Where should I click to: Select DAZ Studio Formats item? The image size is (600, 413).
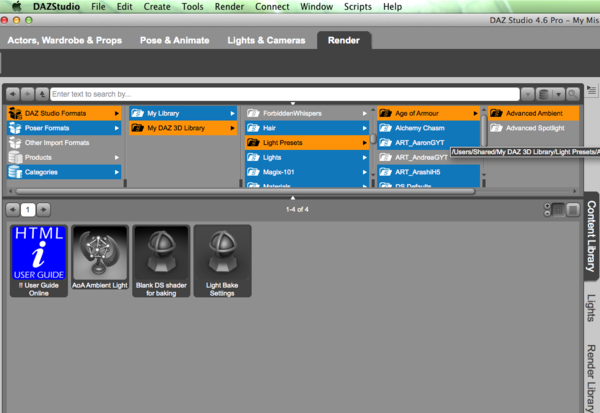(64, 113)
